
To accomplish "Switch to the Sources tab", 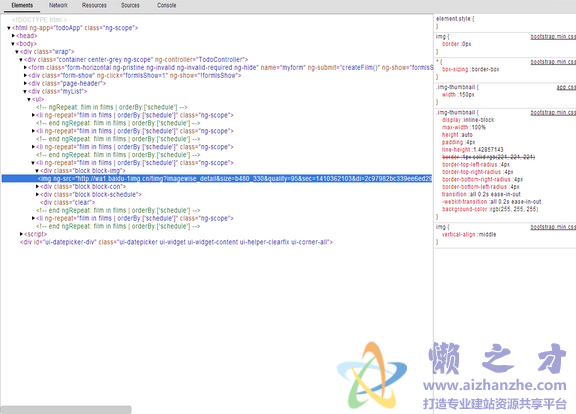I will click(x=130, y=5).
